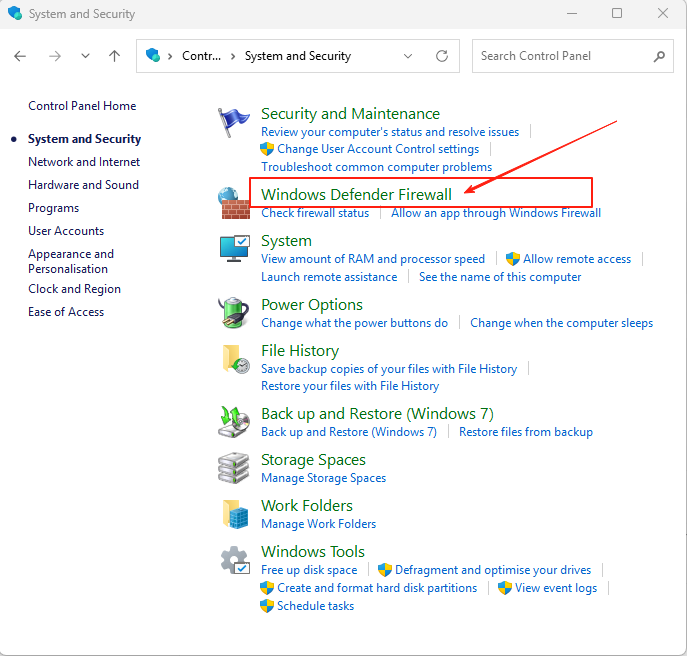
Task: Click the System monitor icon
Action: click(x=234, y=248)
